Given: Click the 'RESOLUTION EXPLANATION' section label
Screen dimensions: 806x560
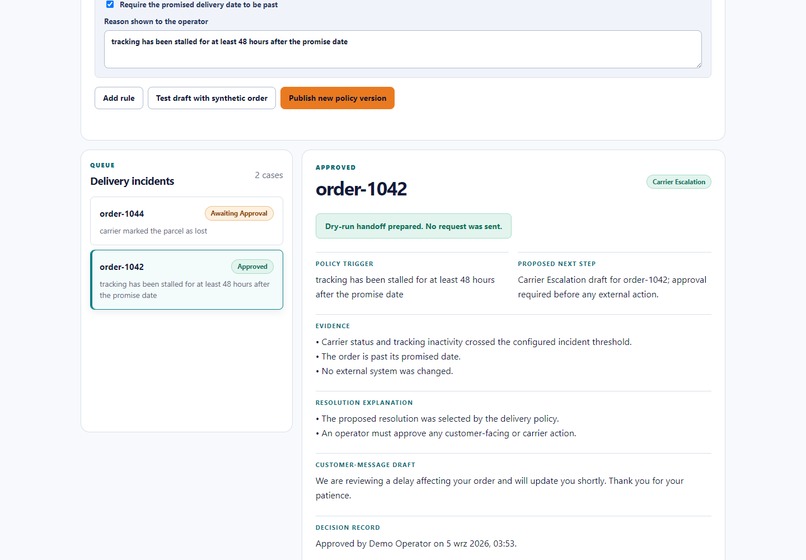Looking at the screenshot, I should (364, 403).
